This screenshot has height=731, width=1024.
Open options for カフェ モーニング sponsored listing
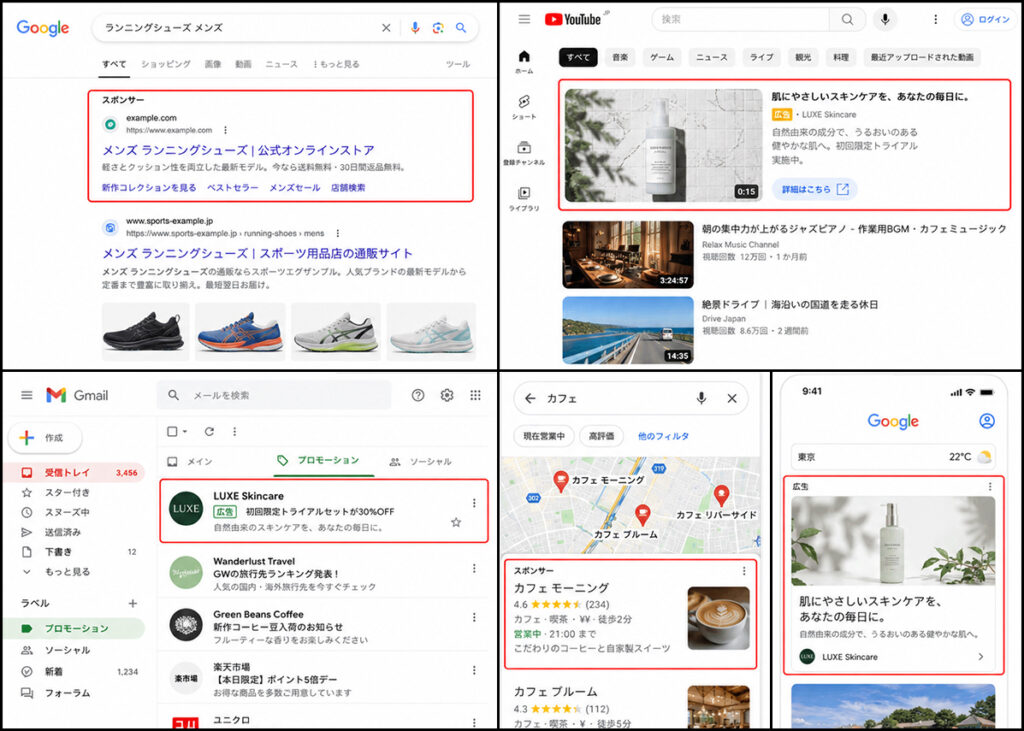point(744,571)
